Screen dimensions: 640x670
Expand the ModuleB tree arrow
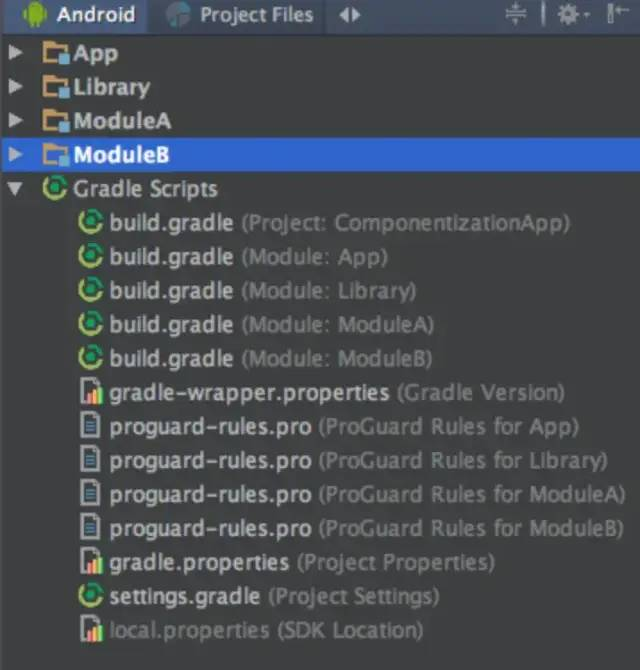tap(16, 154)
